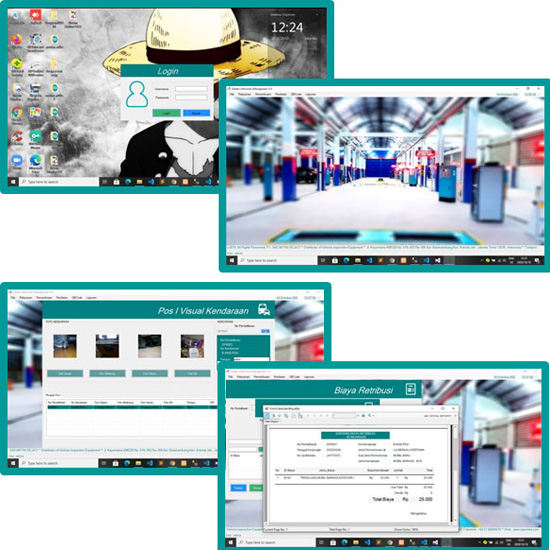Viewport: 550px width, 550px height.
Task: Select highlighted row in Pos I table
Action: 132,407
